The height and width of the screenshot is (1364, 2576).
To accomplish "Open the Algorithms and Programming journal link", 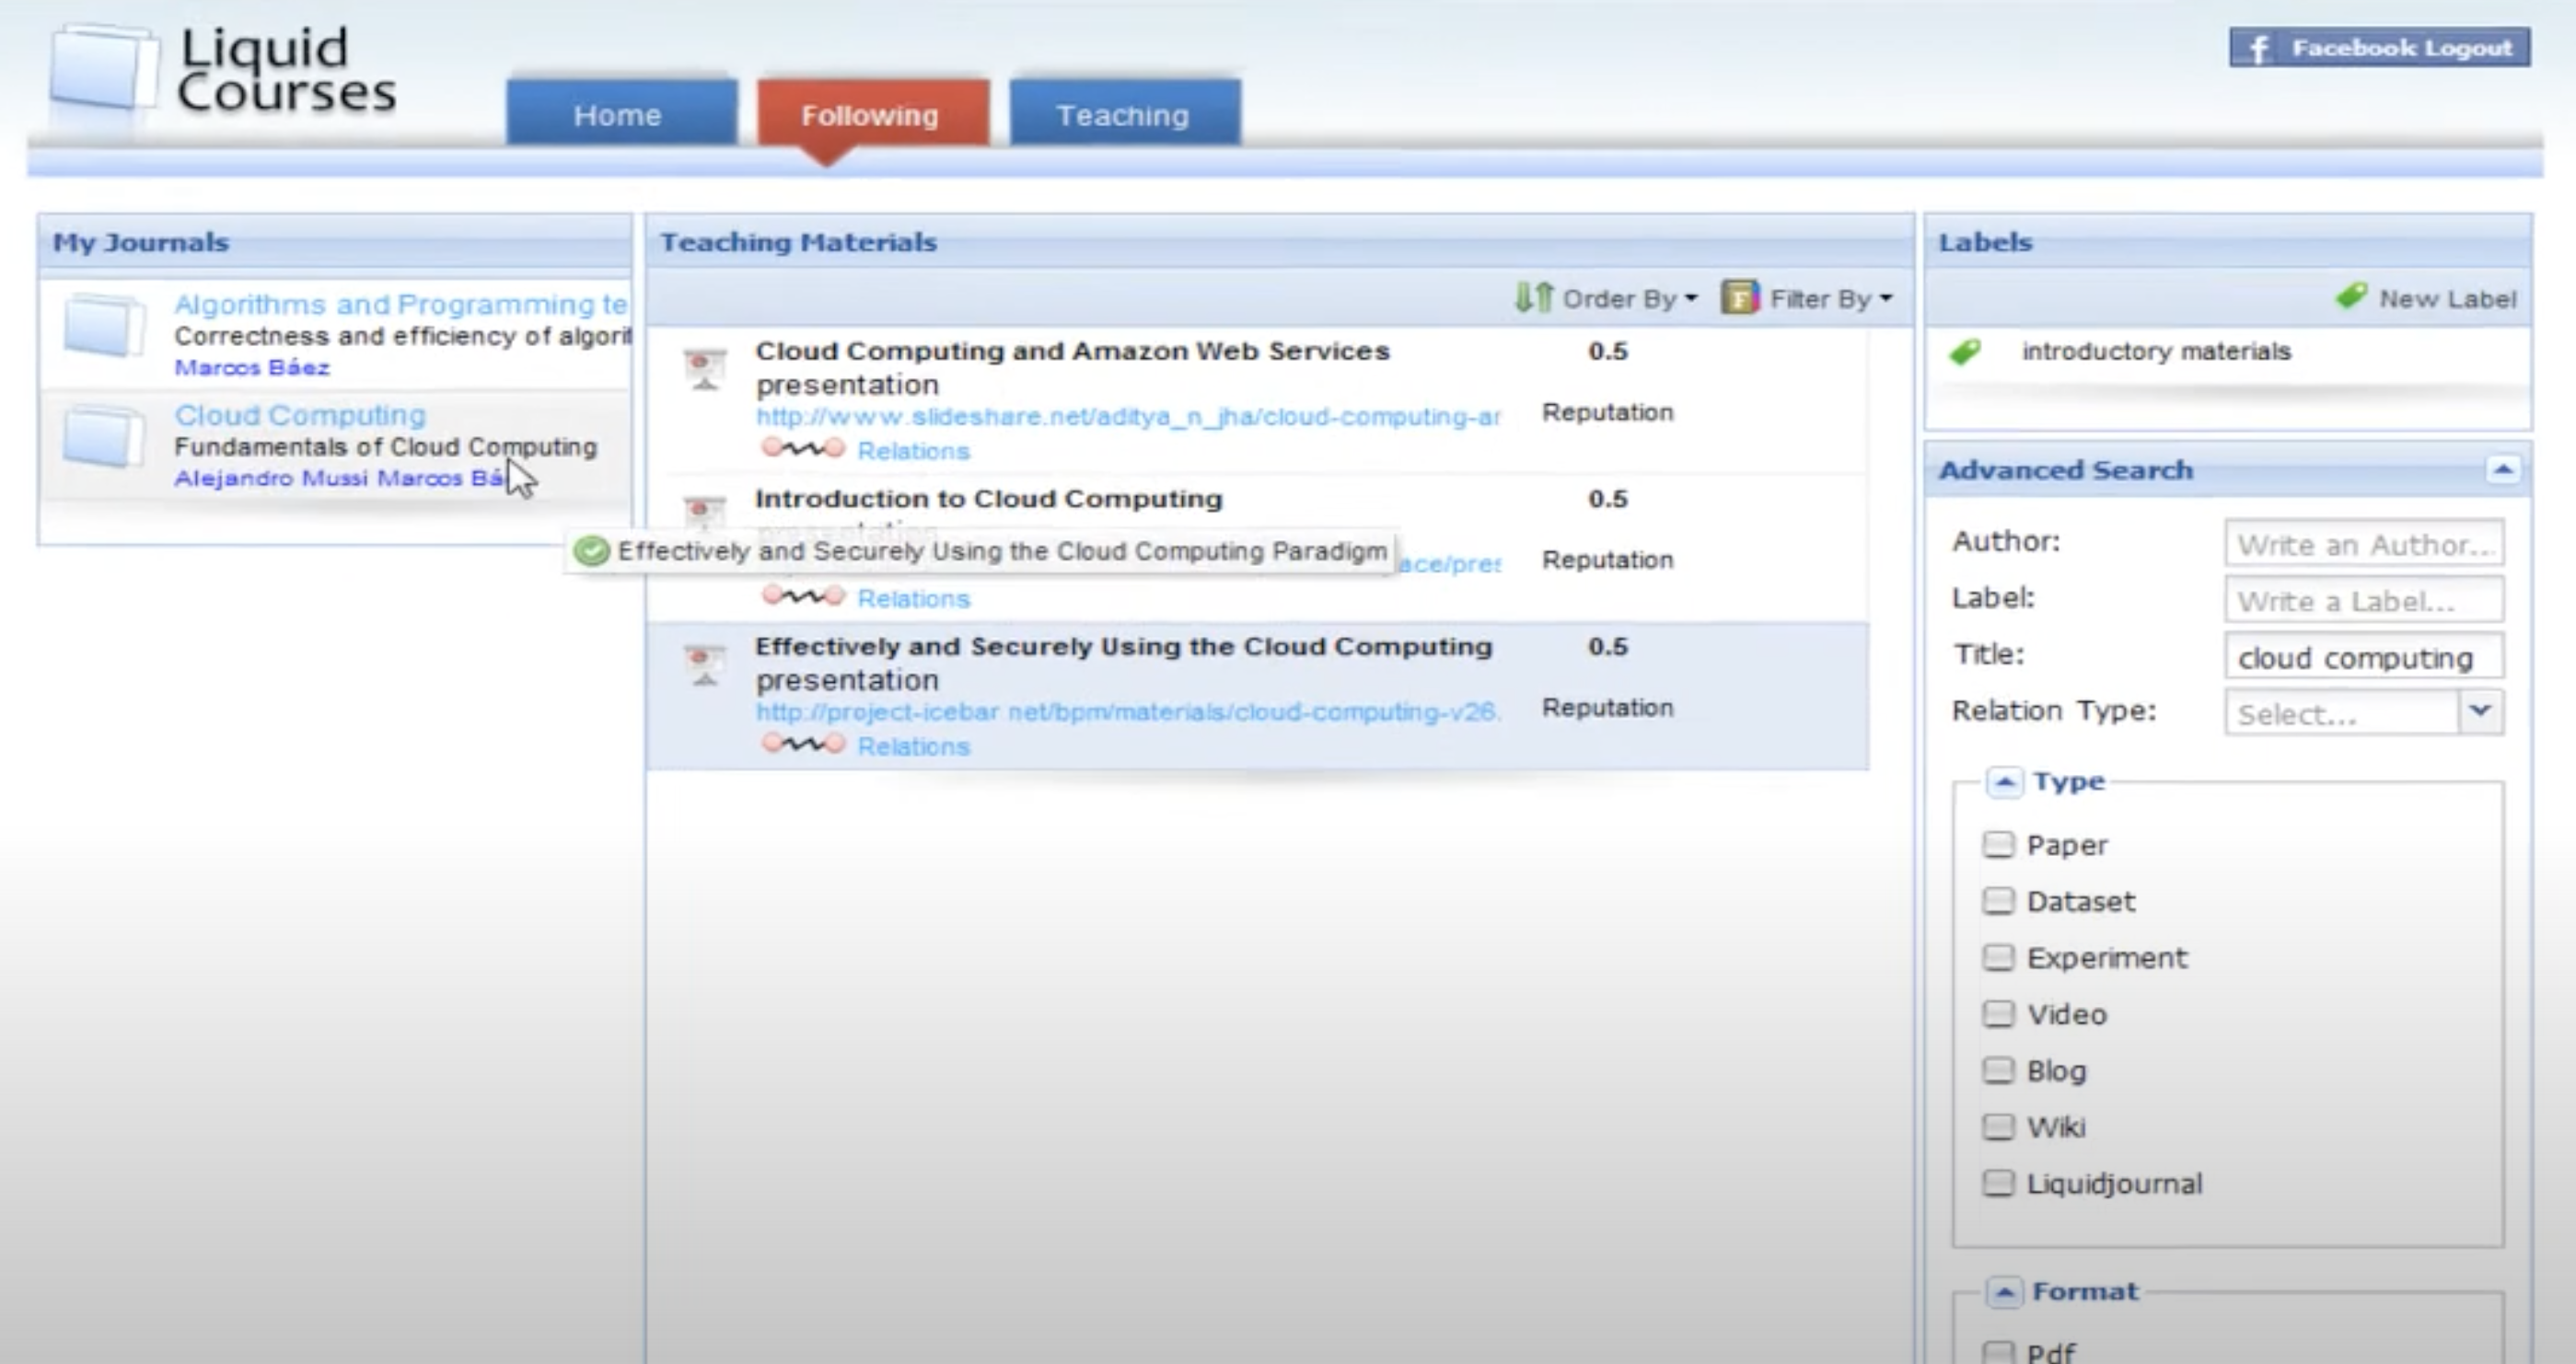I will point(401,304).
